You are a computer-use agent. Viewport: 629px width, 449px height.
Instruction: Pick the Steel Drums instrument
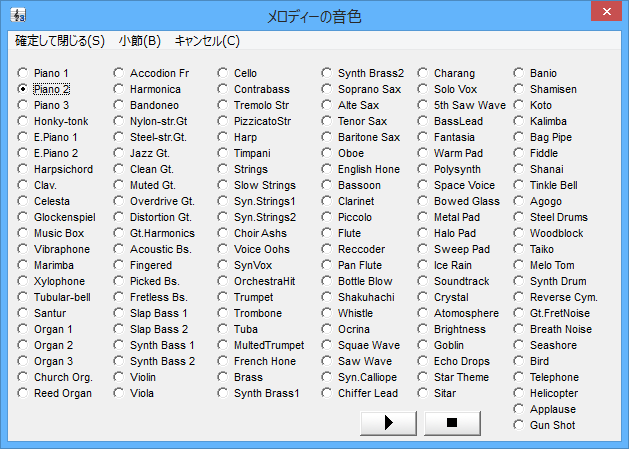pyautogui.click(x=519, y=217)
